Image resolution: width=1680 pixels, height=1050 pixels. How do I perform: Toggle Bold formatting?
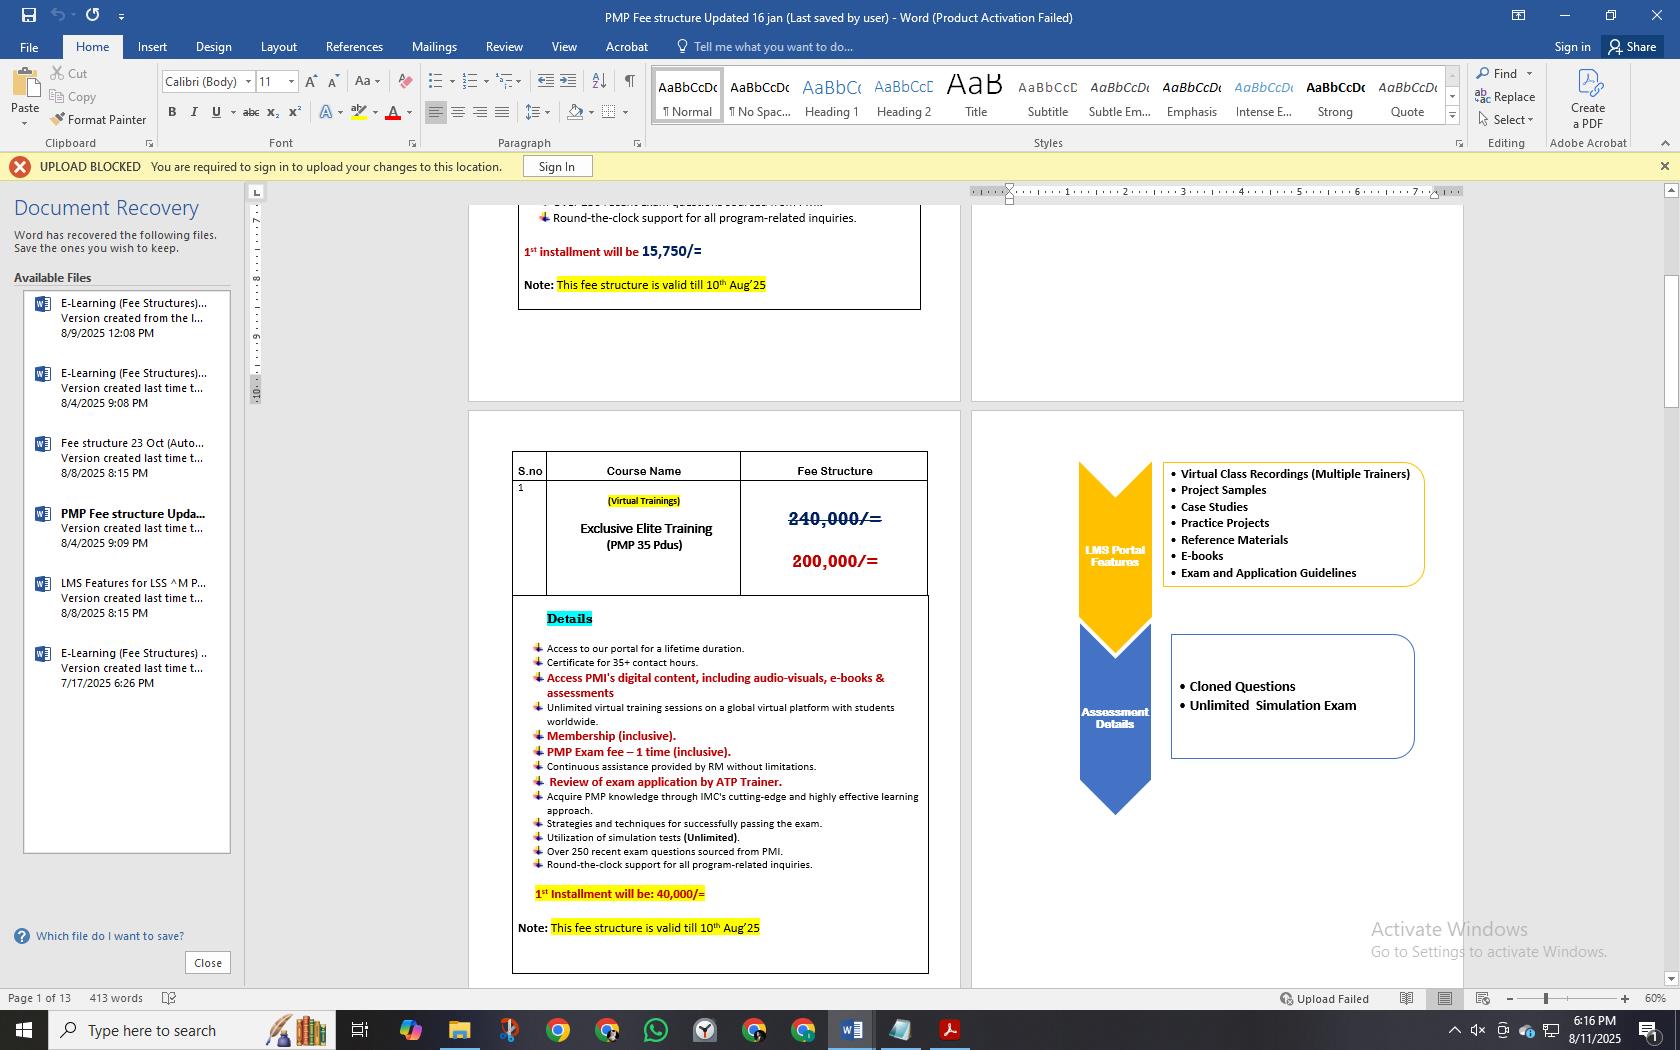click(x=172, y=113)
